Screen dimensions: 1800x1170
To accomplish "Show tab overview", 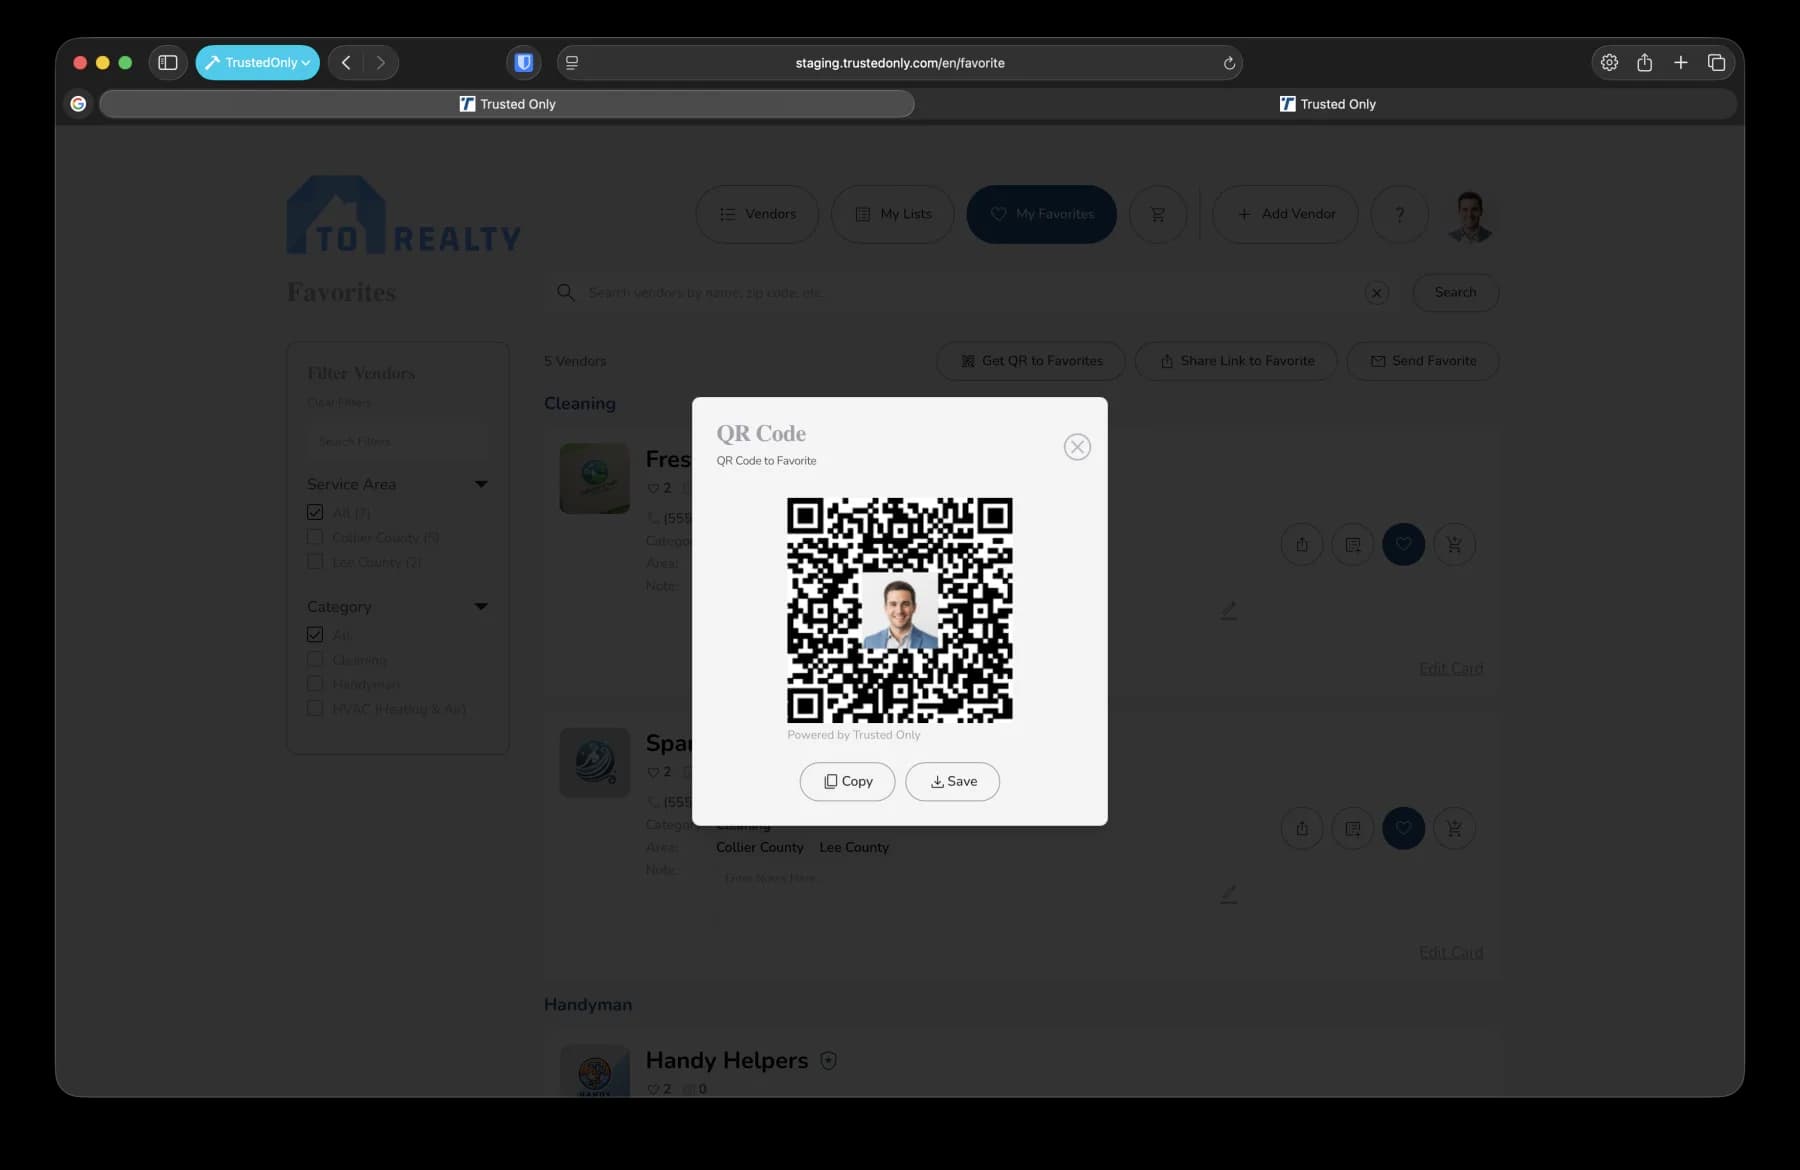I will pos(1717,62).
